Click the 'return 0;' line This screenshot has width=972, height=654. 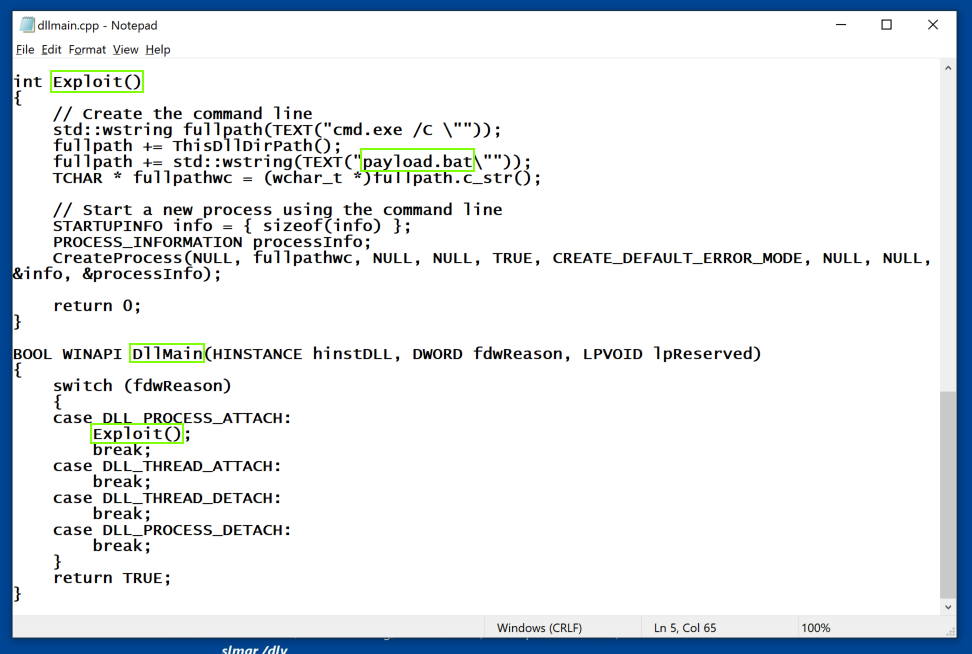[97, 306]
